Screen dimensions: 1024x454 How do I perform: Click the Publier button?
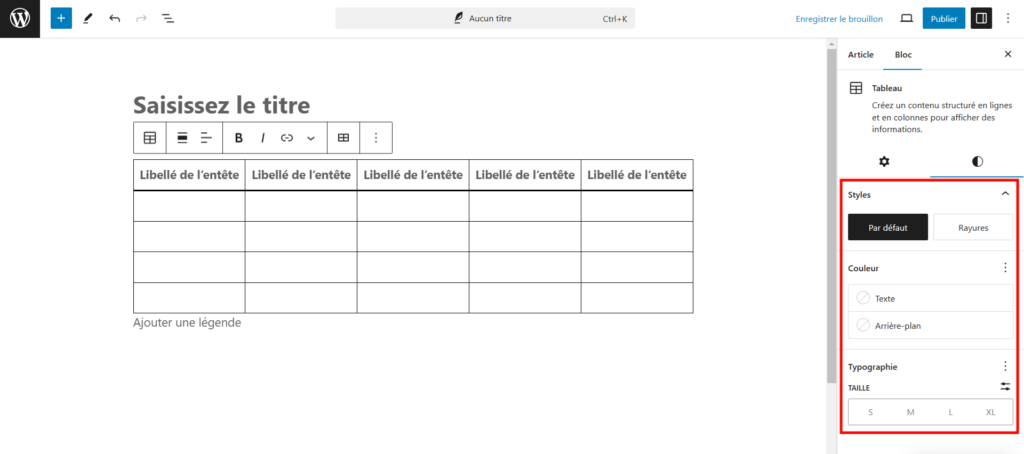click(944, 18)
